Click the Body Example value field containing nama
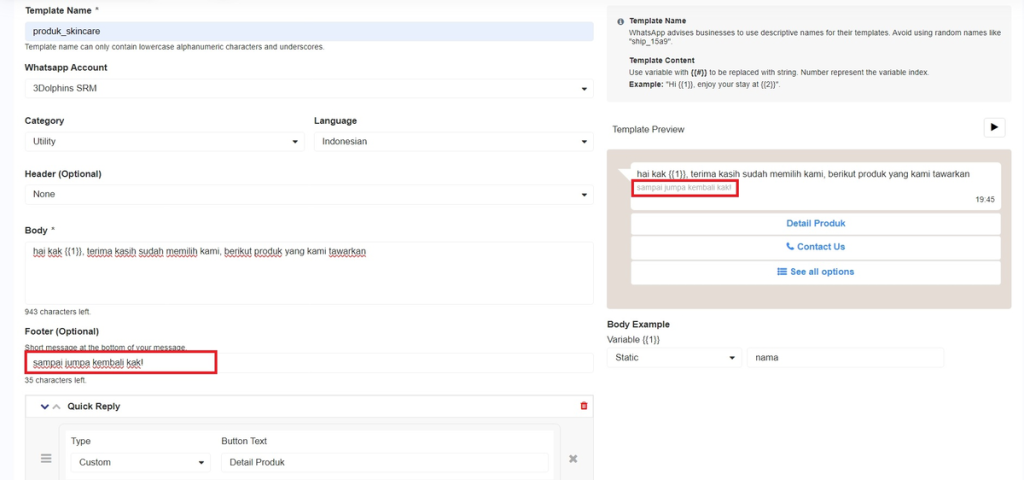 pyautogui.click(x=844, y=357)
